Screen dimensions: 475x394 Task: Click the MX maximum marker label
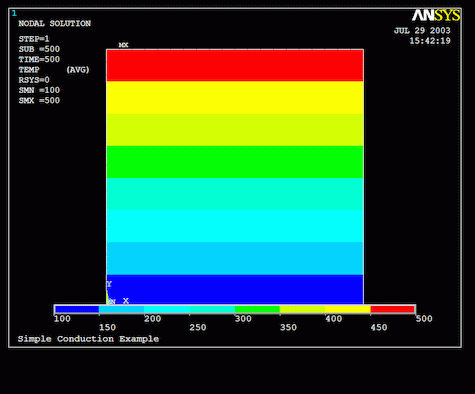coord(123,45)
